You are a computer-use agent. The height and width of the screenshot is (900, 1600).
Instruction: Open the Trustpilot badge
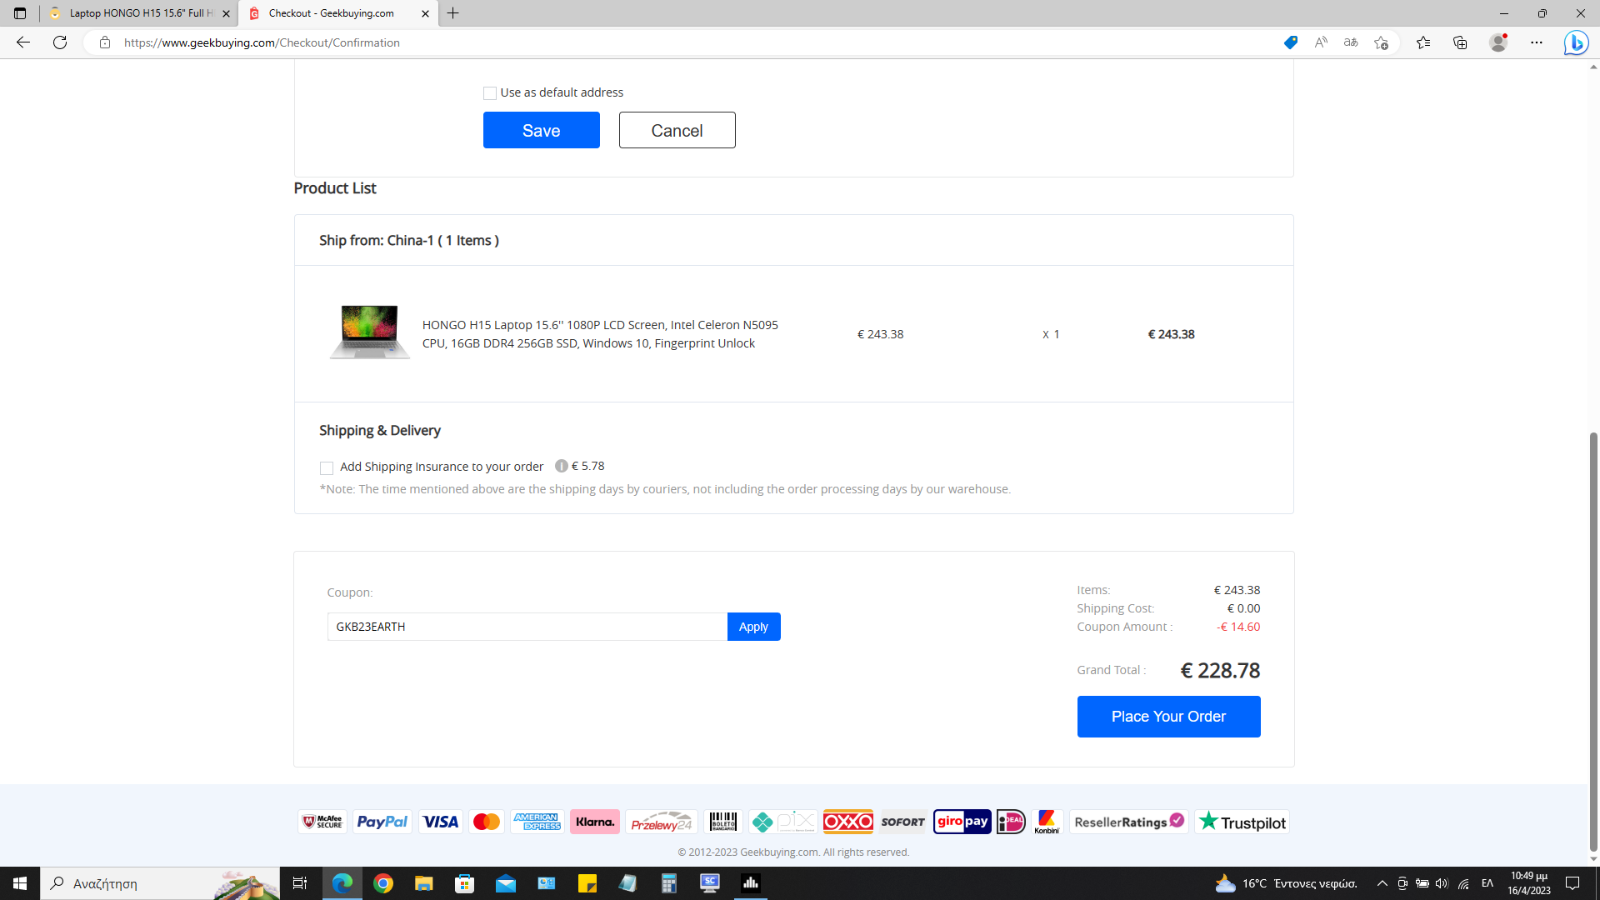(x=1242, y=822)
